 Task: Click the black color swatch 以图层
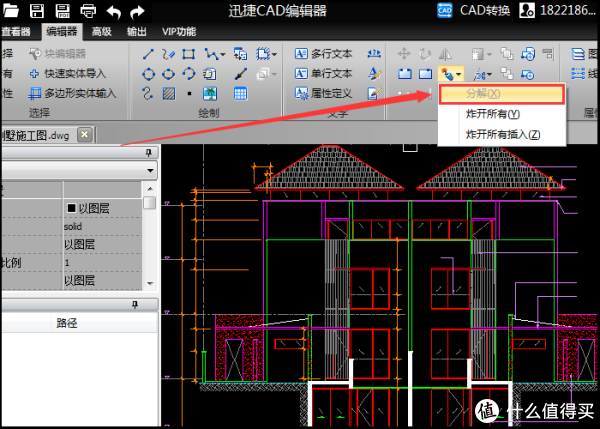coord(72,208)
